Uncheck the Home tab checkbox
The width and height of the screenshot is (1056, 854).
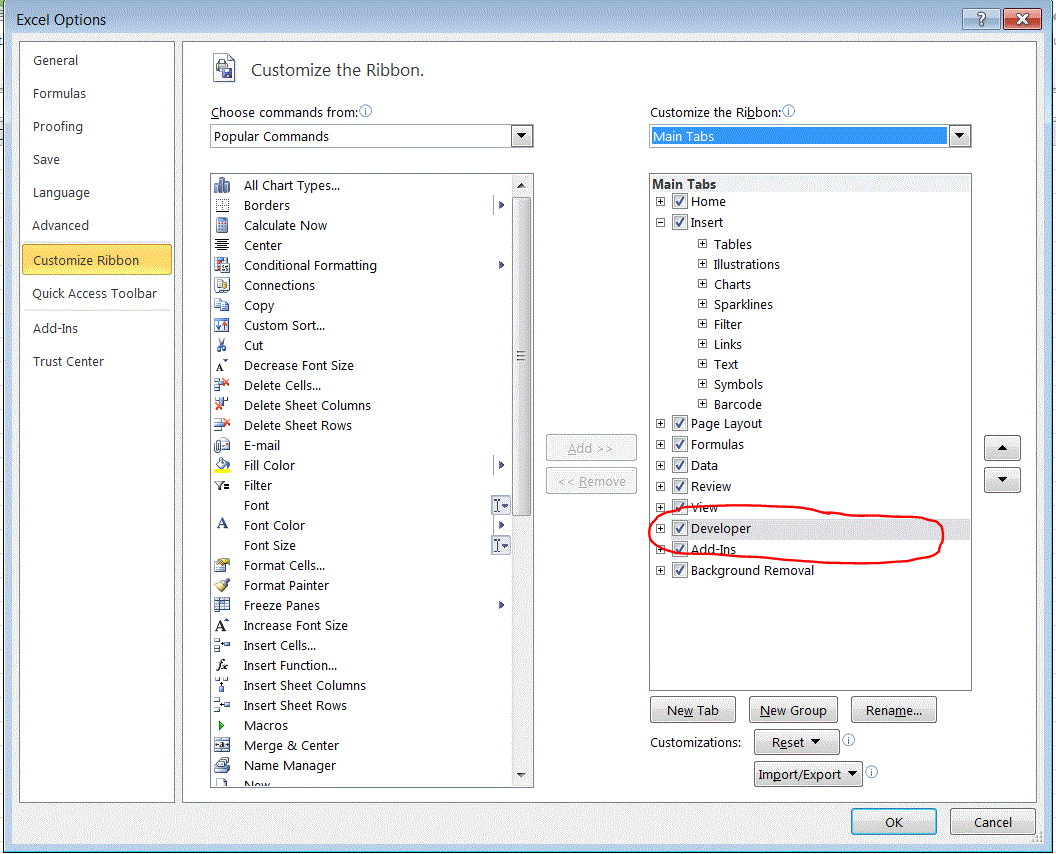pos(680,201)
